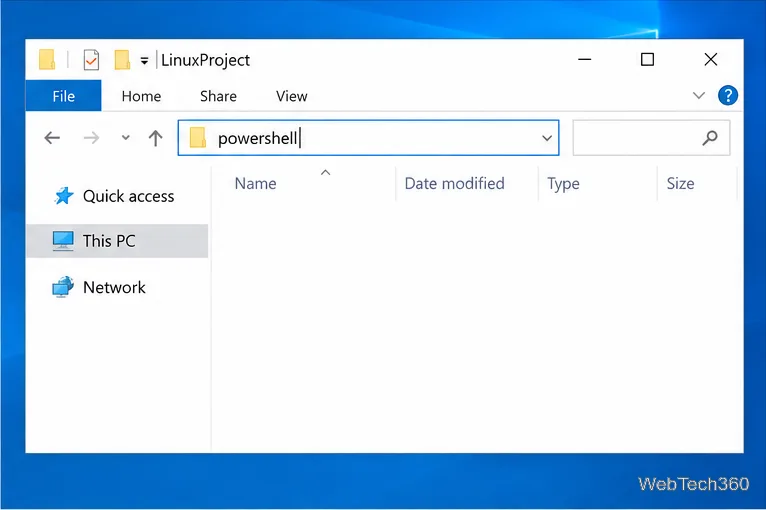The image size is (766, 510).
Task: Open the File tab
Action: (64, 96)
